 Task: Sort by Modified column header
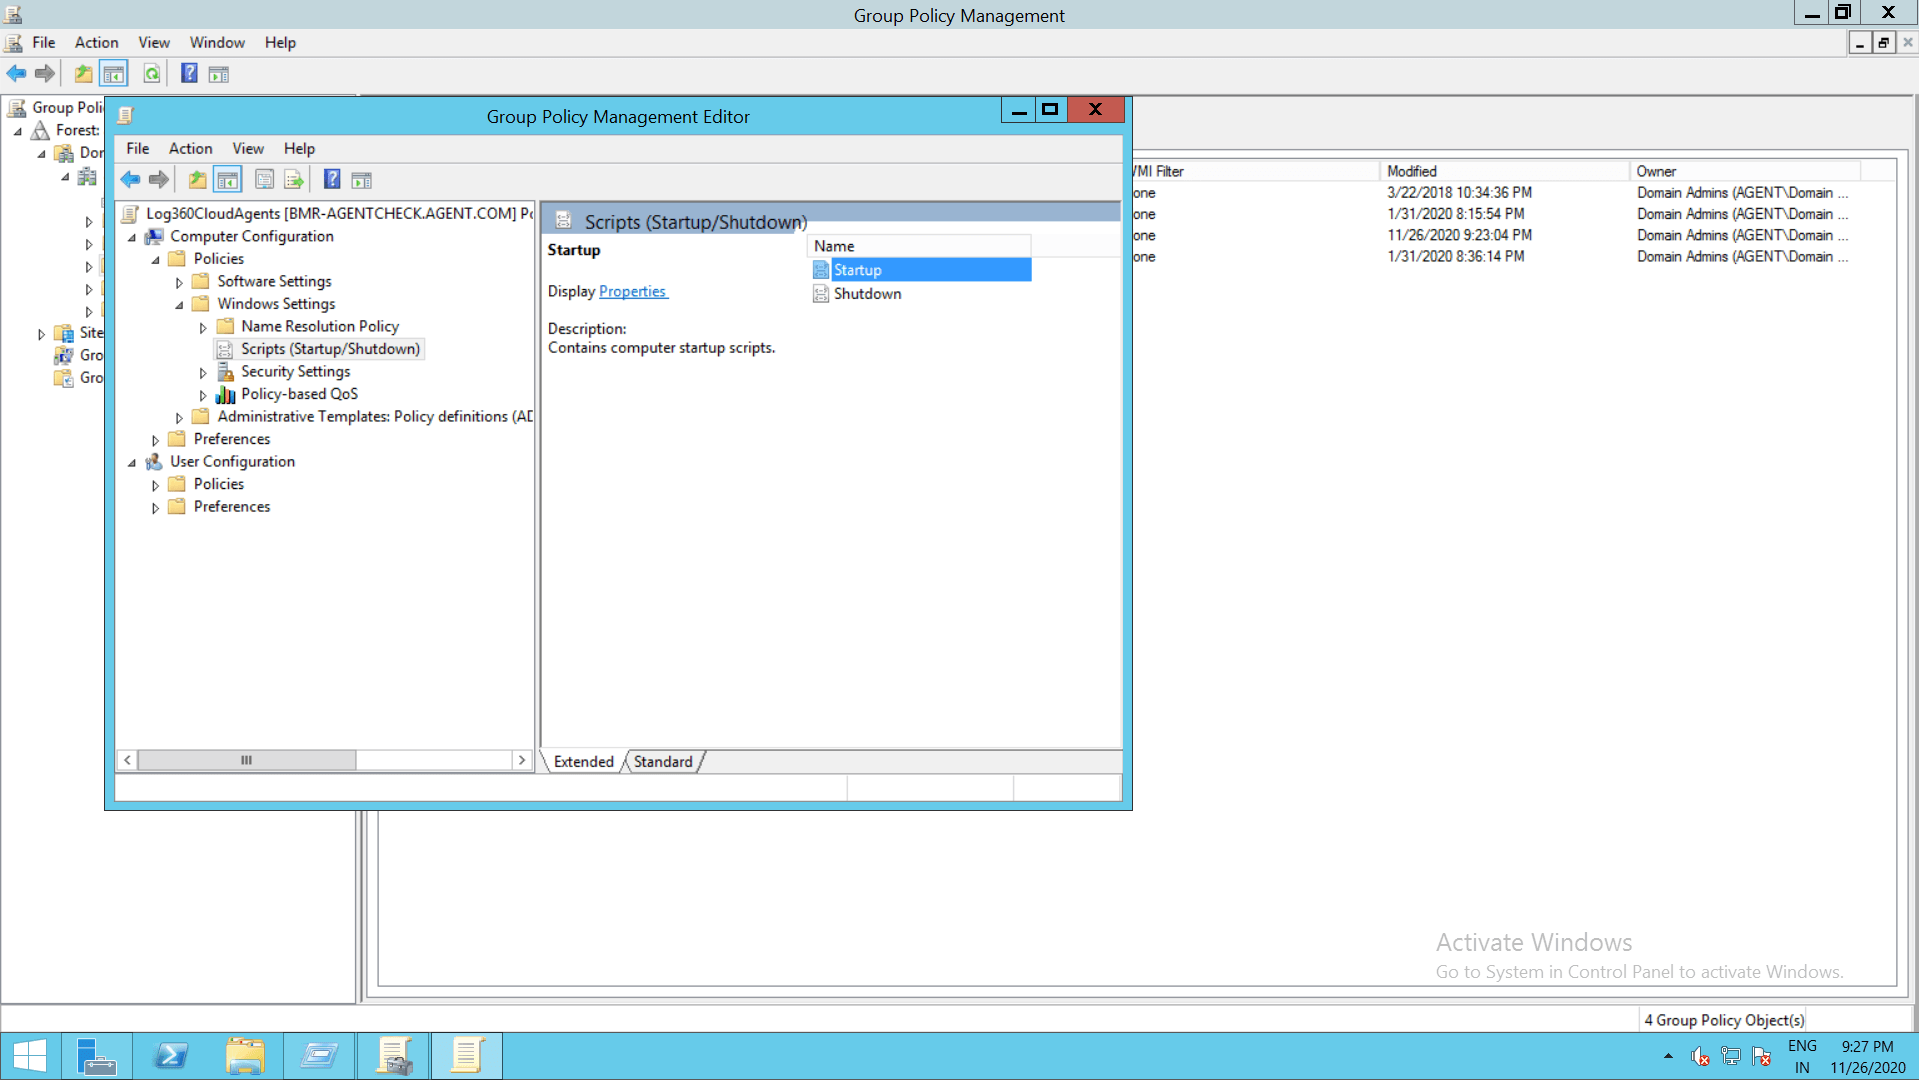pyautogui.click(x=1505, y=171)
